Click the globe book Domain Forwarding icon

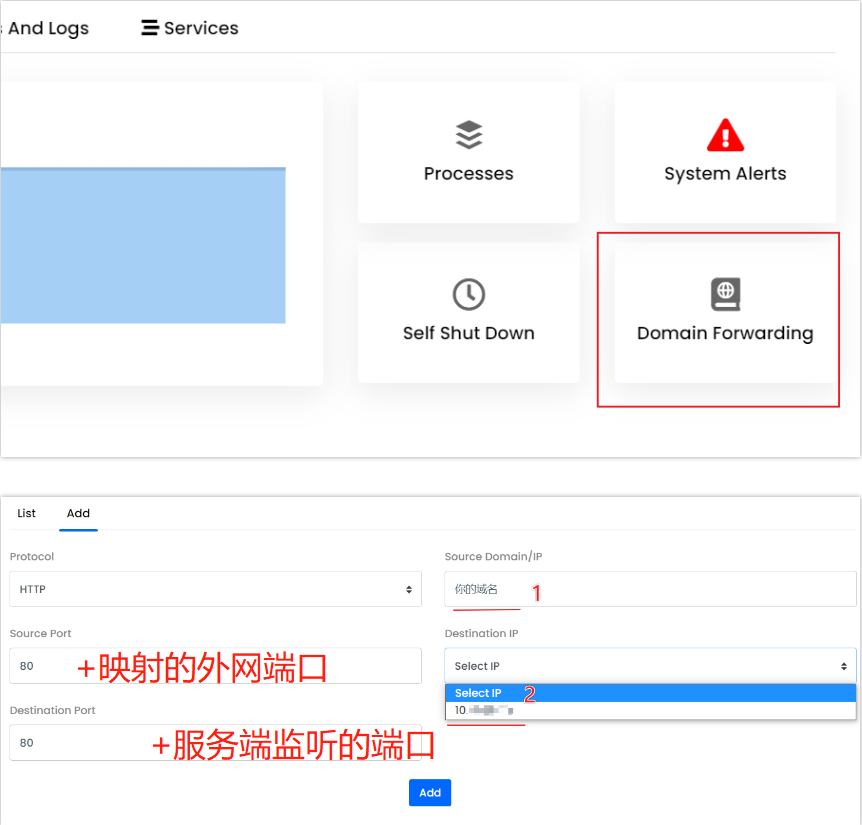tap(725, 294)
